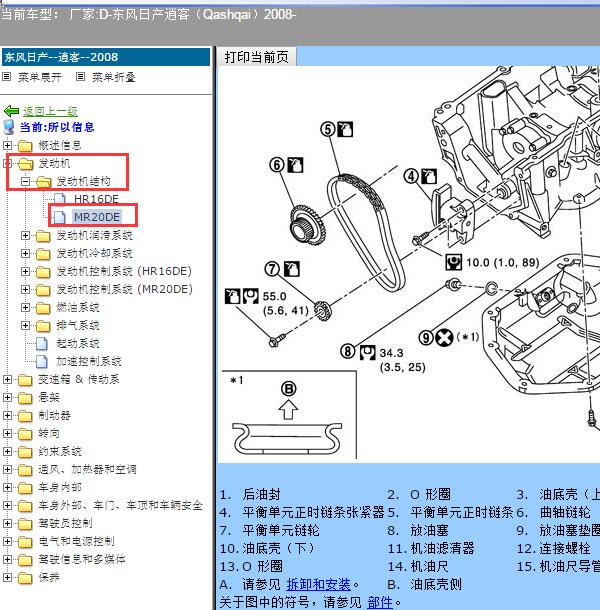Click the engine exploded-view diagram

click(x=409, y=265)
